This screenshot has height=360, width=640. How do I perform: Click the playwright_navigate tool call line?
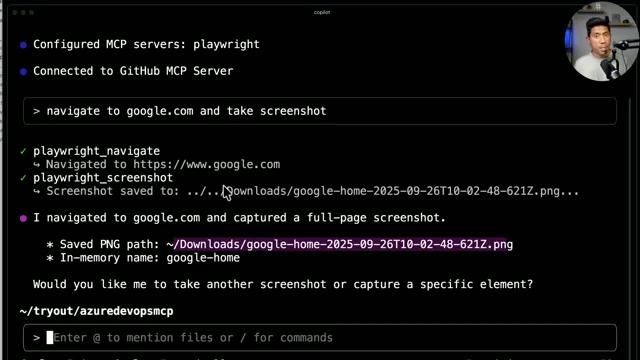[96, 151]
